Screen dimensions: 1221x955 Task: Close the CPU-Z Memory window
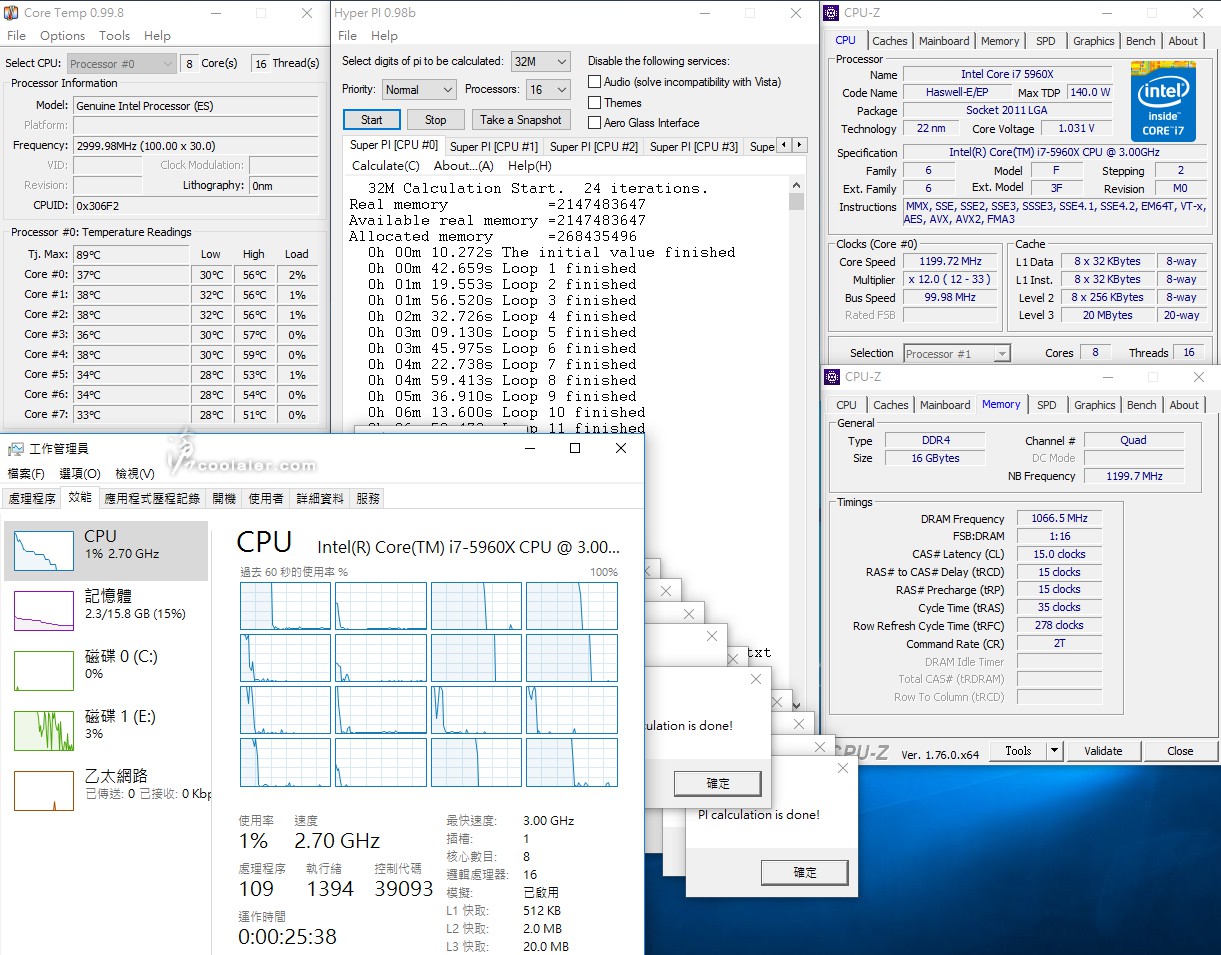1199,377
